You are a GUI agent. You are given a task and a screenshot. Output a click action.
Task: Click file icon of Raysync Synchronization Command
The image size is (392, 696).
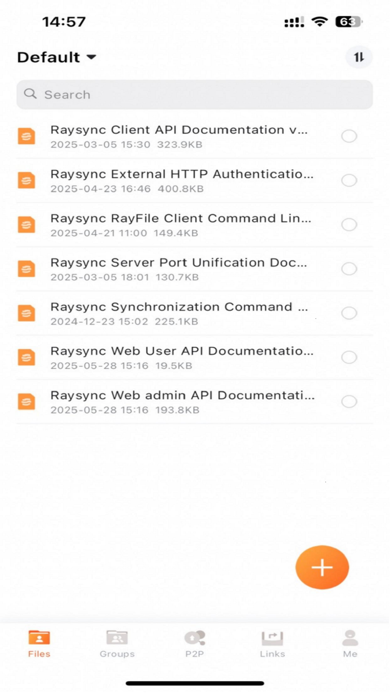pos(26,313)
